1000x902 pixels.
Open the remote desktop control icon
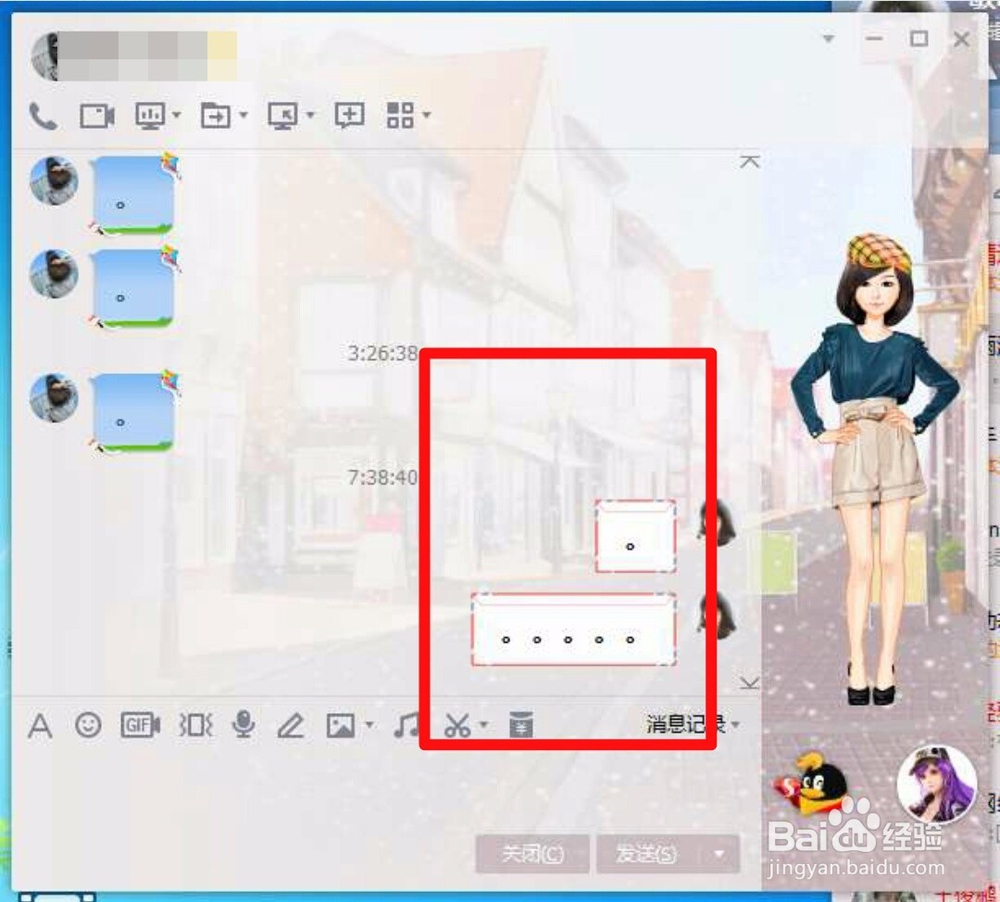click(283, 116)
